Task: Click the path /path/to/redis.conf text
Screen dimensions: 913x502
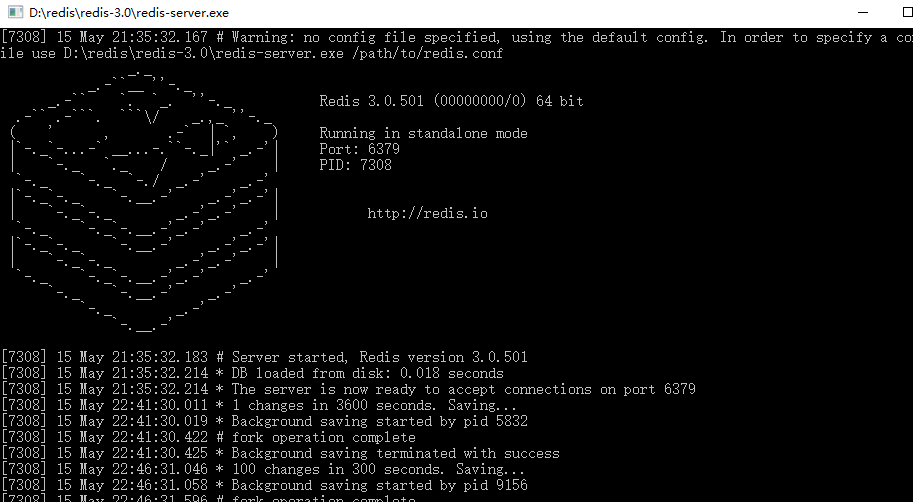Action: tap(427, 54)
